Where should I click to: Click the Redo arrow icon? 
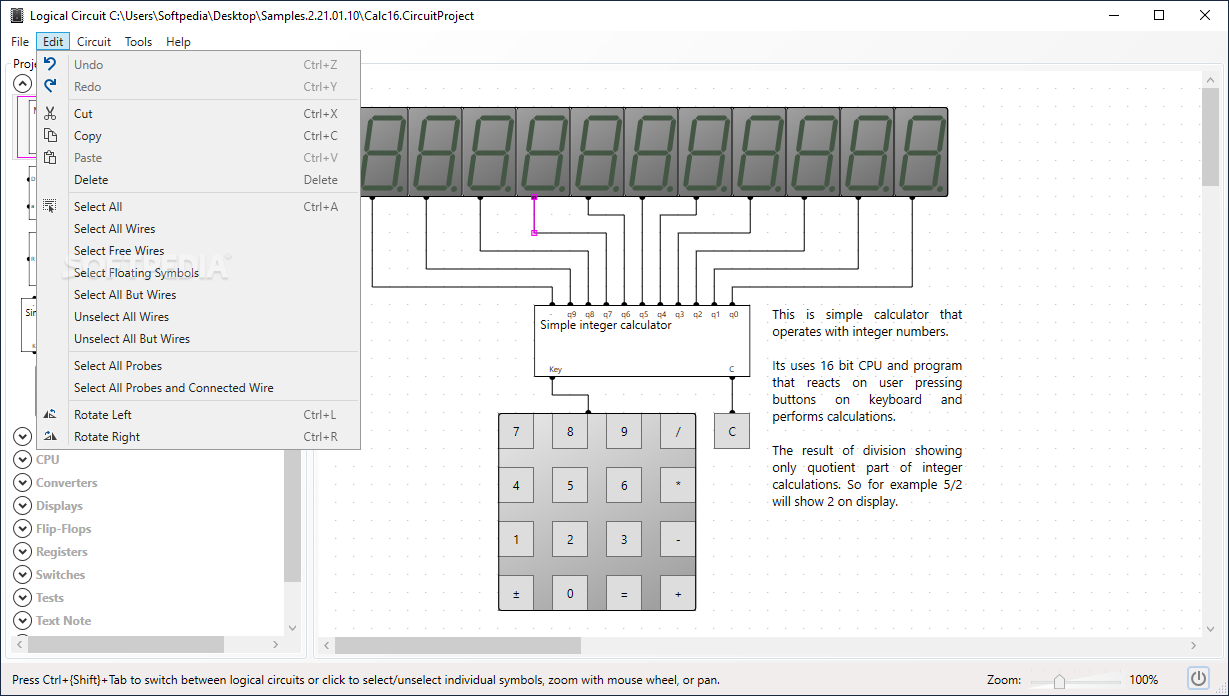(x=50, y=86)
